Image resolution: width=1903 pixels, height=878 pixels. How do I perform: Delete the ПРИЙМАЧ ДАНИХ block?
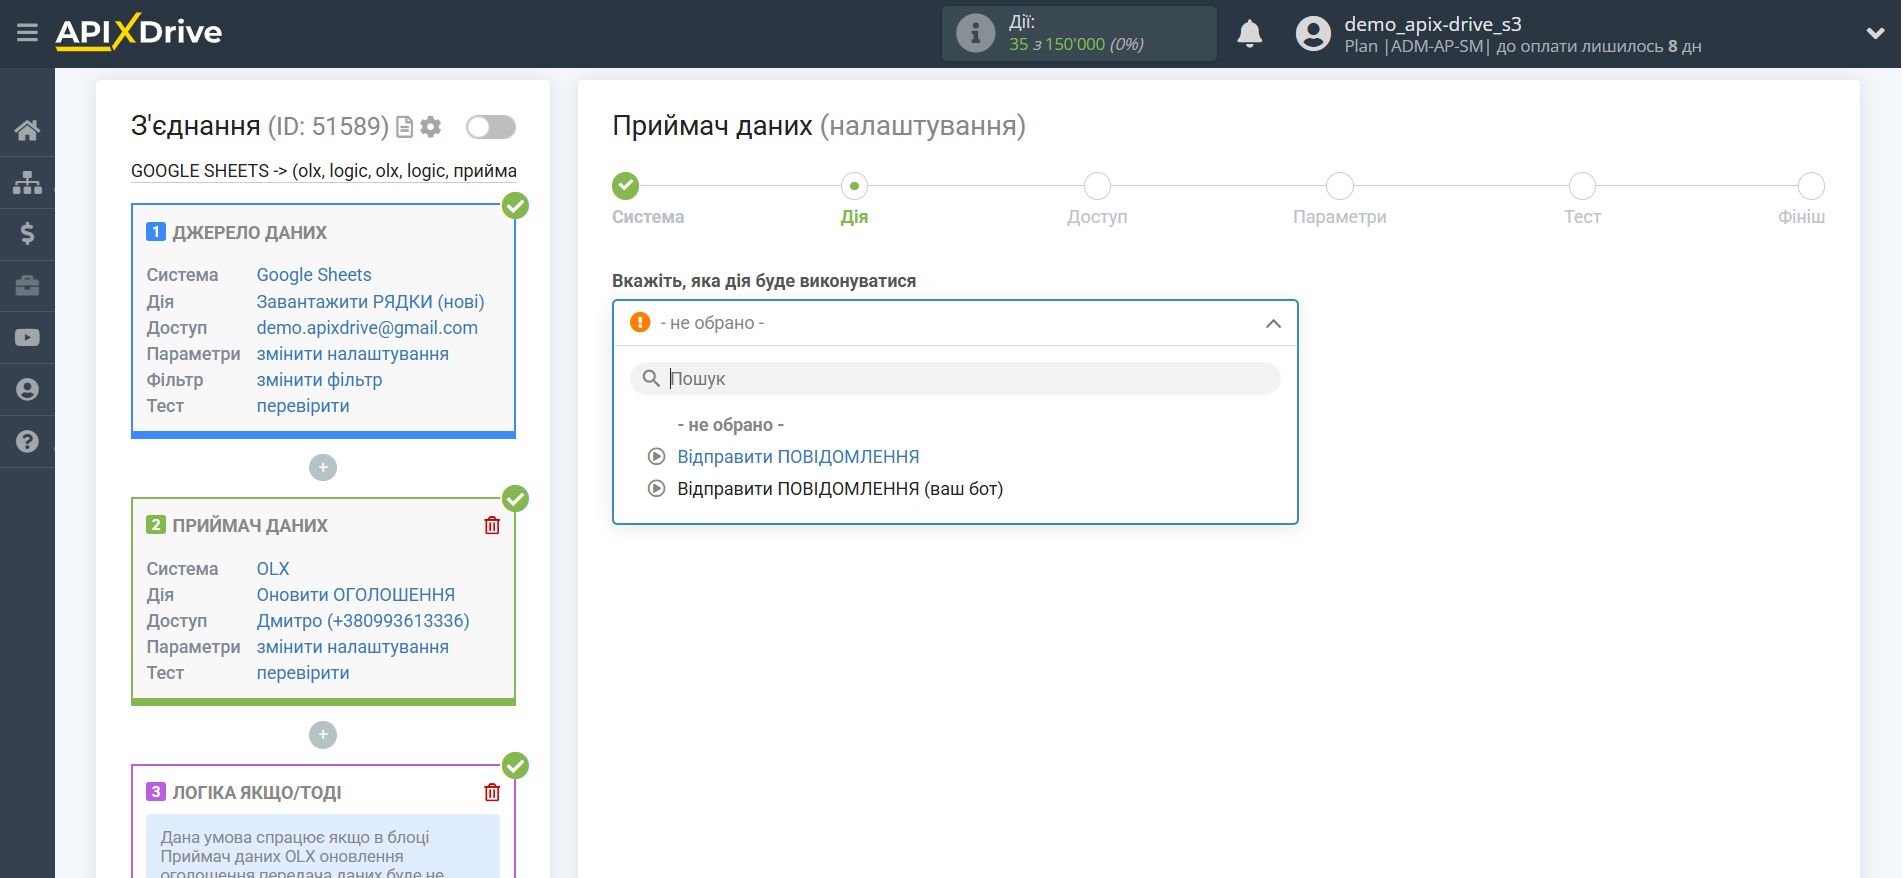pos(492,525)
